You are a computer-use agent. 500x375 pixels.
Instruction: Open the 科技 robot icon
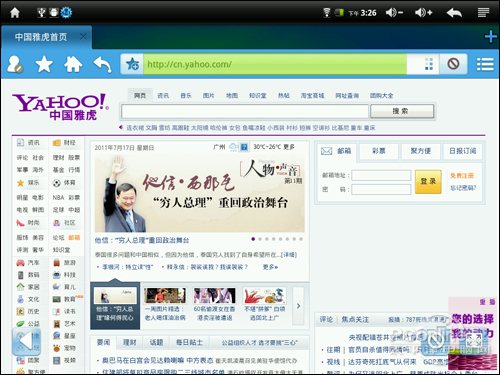click(57, 275)
